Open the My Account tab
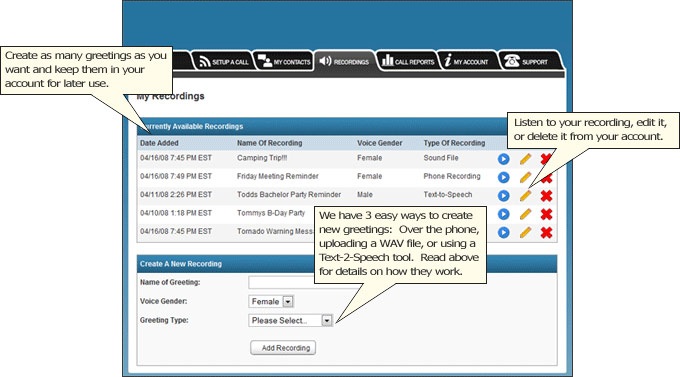The image size is (680, 377). pyautogui.click(x=467, y=62)
